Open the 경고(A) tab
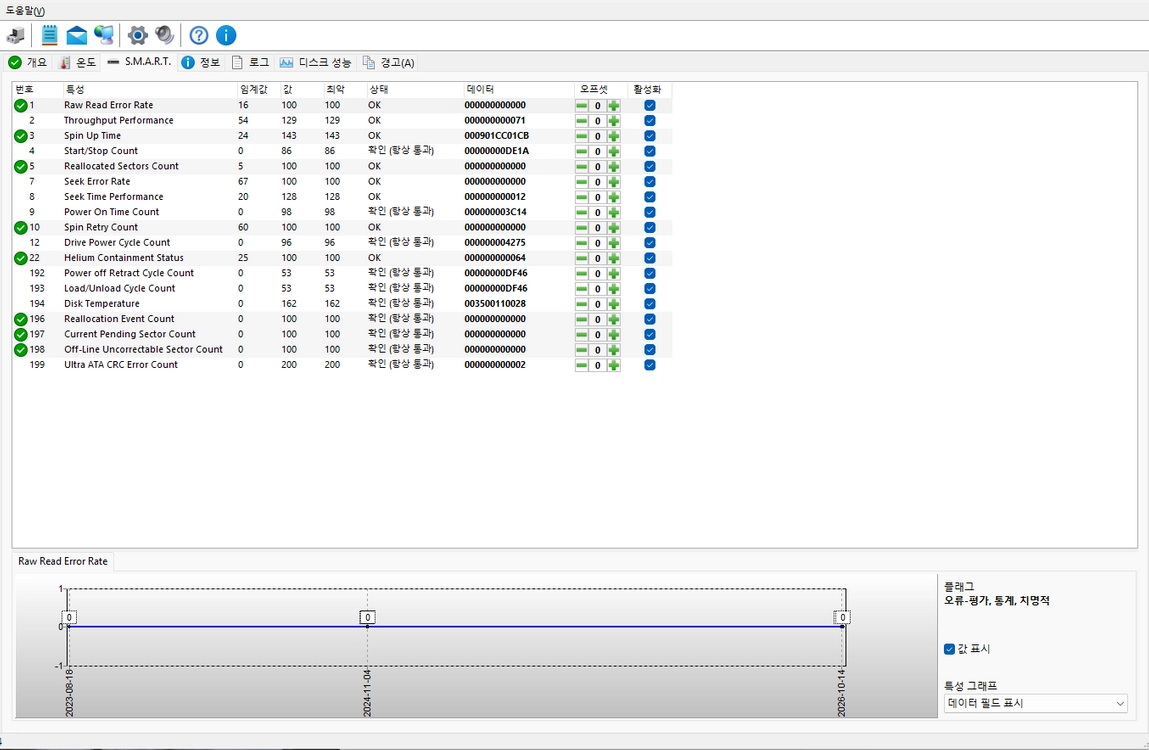This screenshot has height=750, width=1149. 388,62
